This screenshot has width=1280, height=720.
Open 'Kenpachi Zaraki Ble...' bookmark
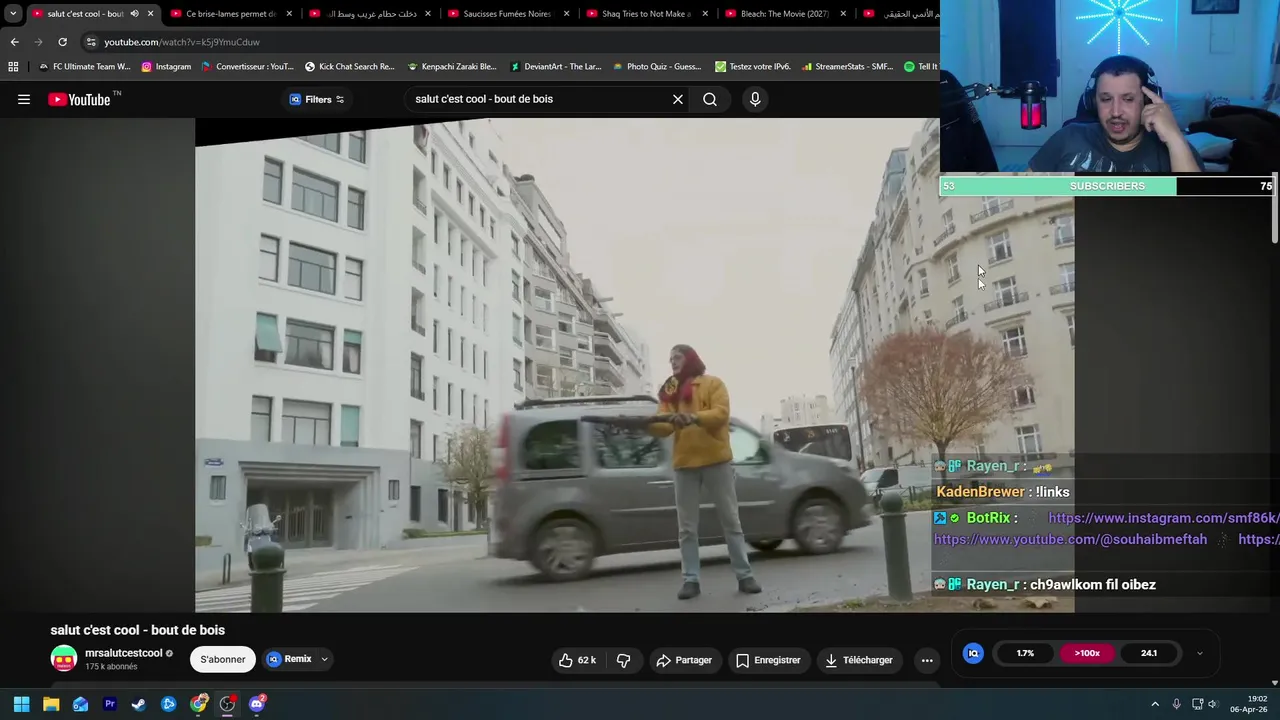(x=452, y=67)
